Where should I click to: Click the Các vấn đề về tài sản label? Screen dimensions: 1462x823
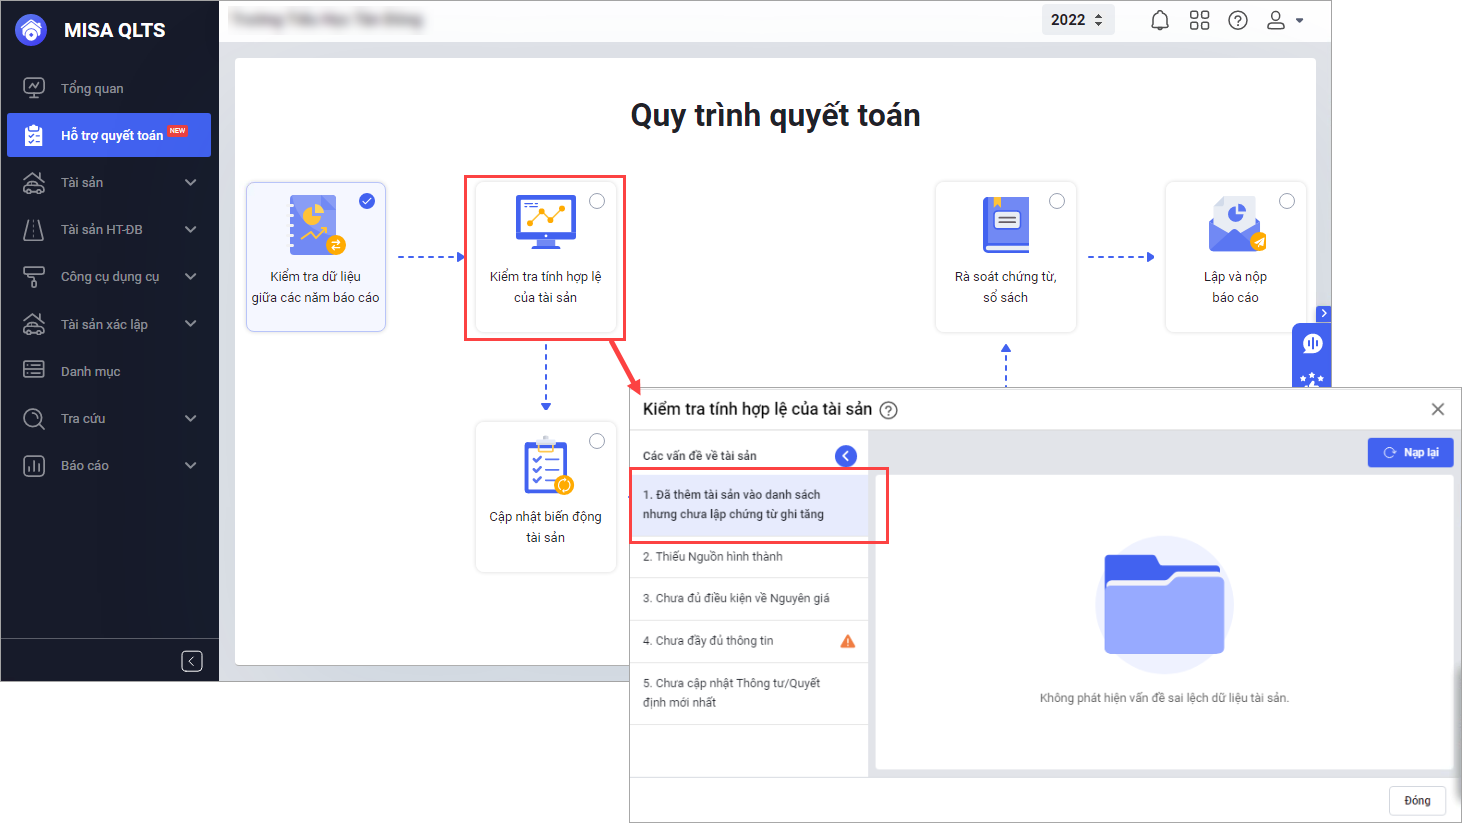700,456
